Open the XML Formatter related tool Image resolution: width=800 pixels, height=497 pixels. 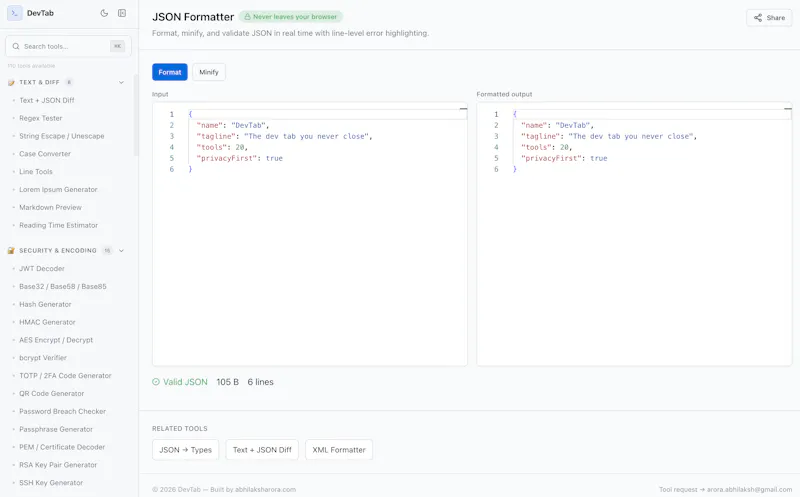point(339,450)
